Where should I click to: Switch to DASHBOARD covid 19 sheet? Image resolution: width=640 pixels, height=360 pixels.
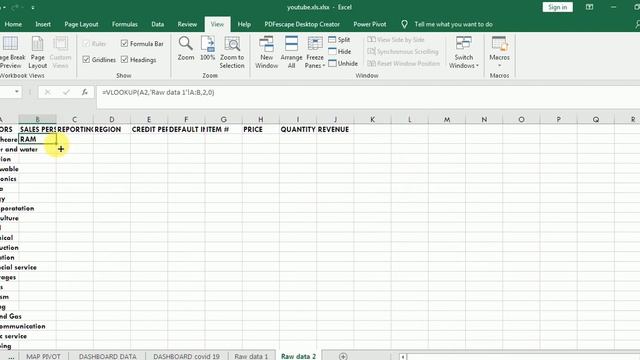tap(186, 356)
